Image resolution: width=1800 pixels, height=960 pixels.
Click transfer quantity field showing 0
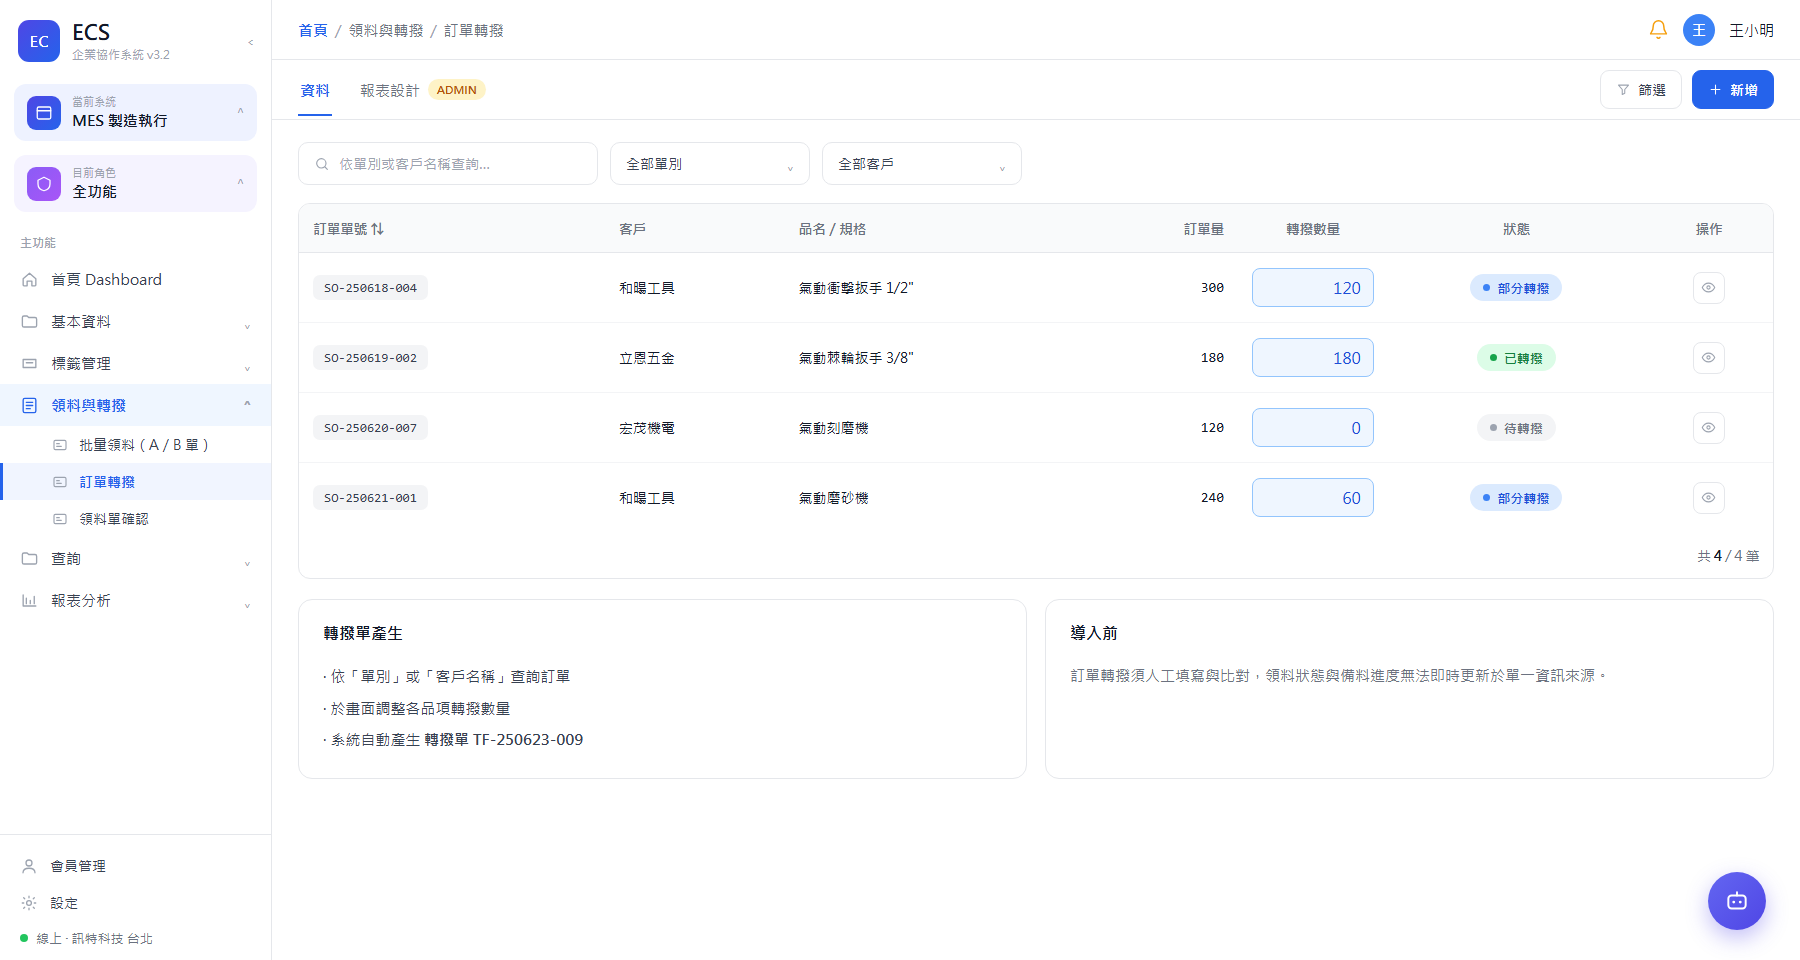(1313, 428)
